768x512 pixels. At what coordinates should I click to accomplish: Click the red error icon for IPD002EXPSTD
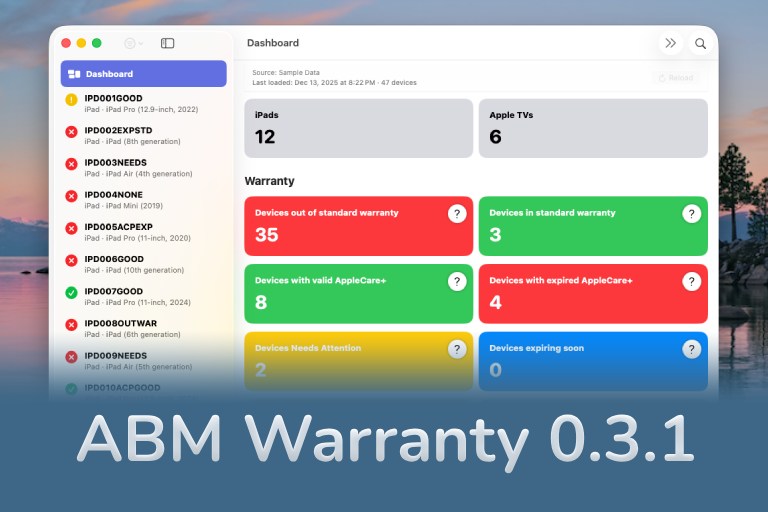tap(72, 132)
